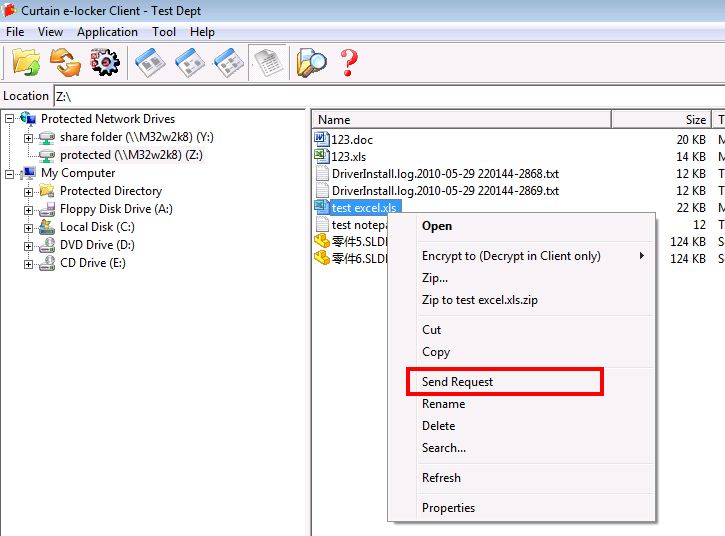This screenshot has width=725, height=536.
Task: Click the yellow SolidWorks icon of 零件5
Action: coord(322,241)
